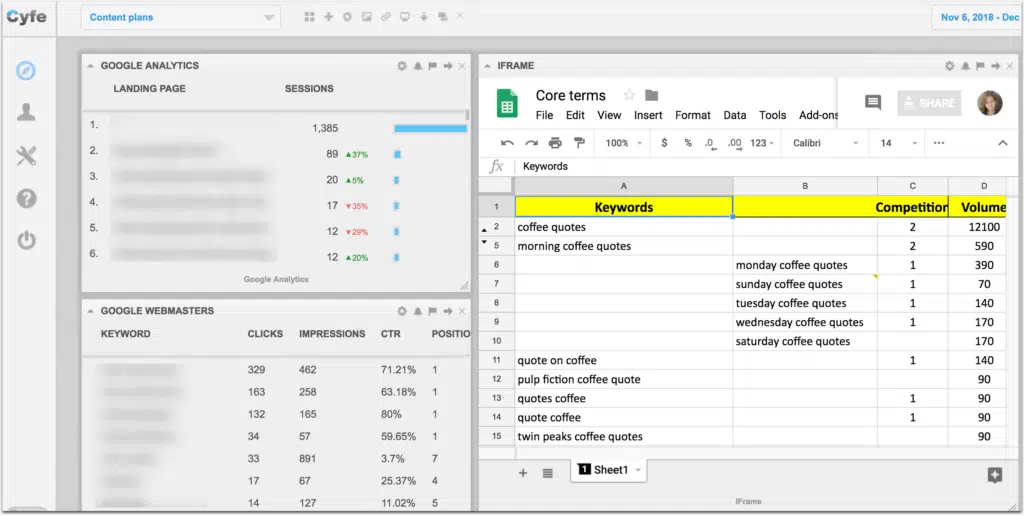This screenshot has height=515, width=1024.
Task: Open the Format menu in Sheets
Action: [693, 115]
